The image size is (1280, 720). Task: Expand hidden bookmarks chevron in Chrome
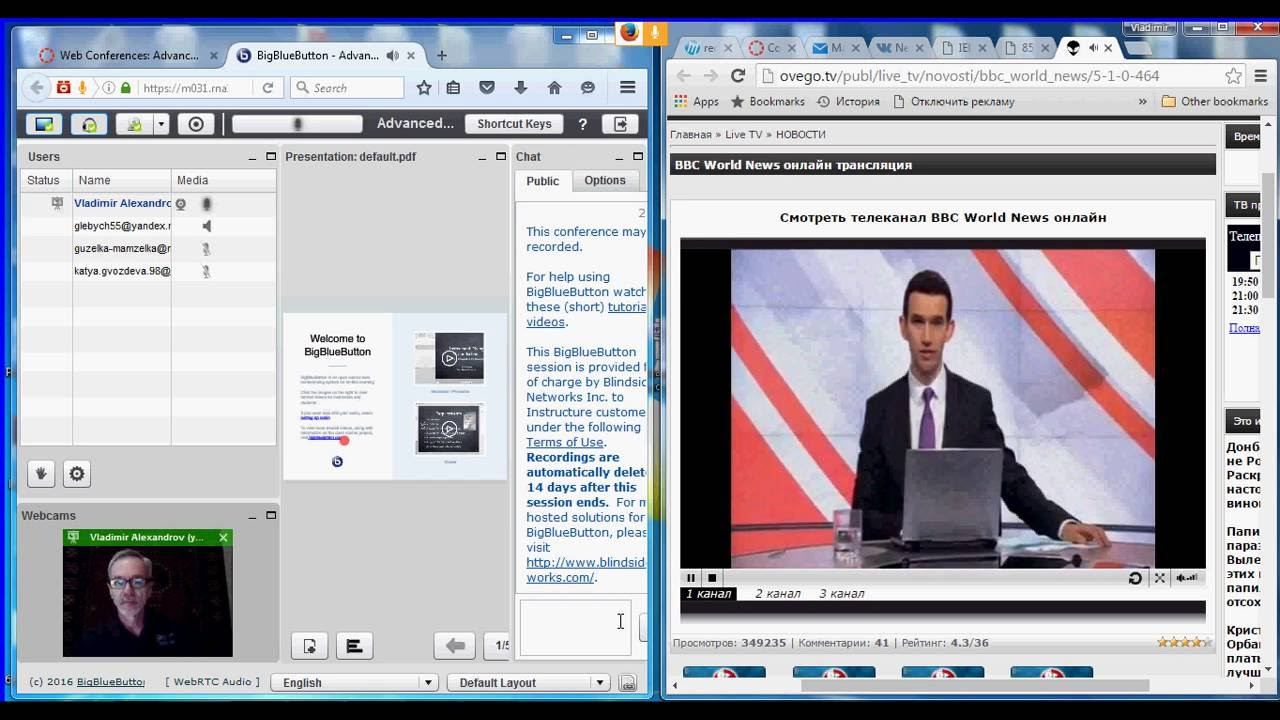tap(1143, 101)
